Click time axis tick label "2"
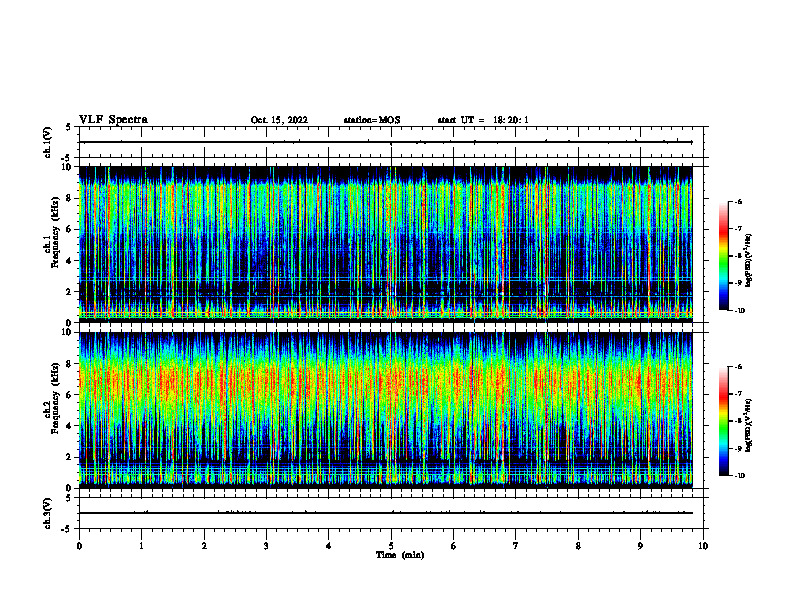 click(x=204, y=546)
